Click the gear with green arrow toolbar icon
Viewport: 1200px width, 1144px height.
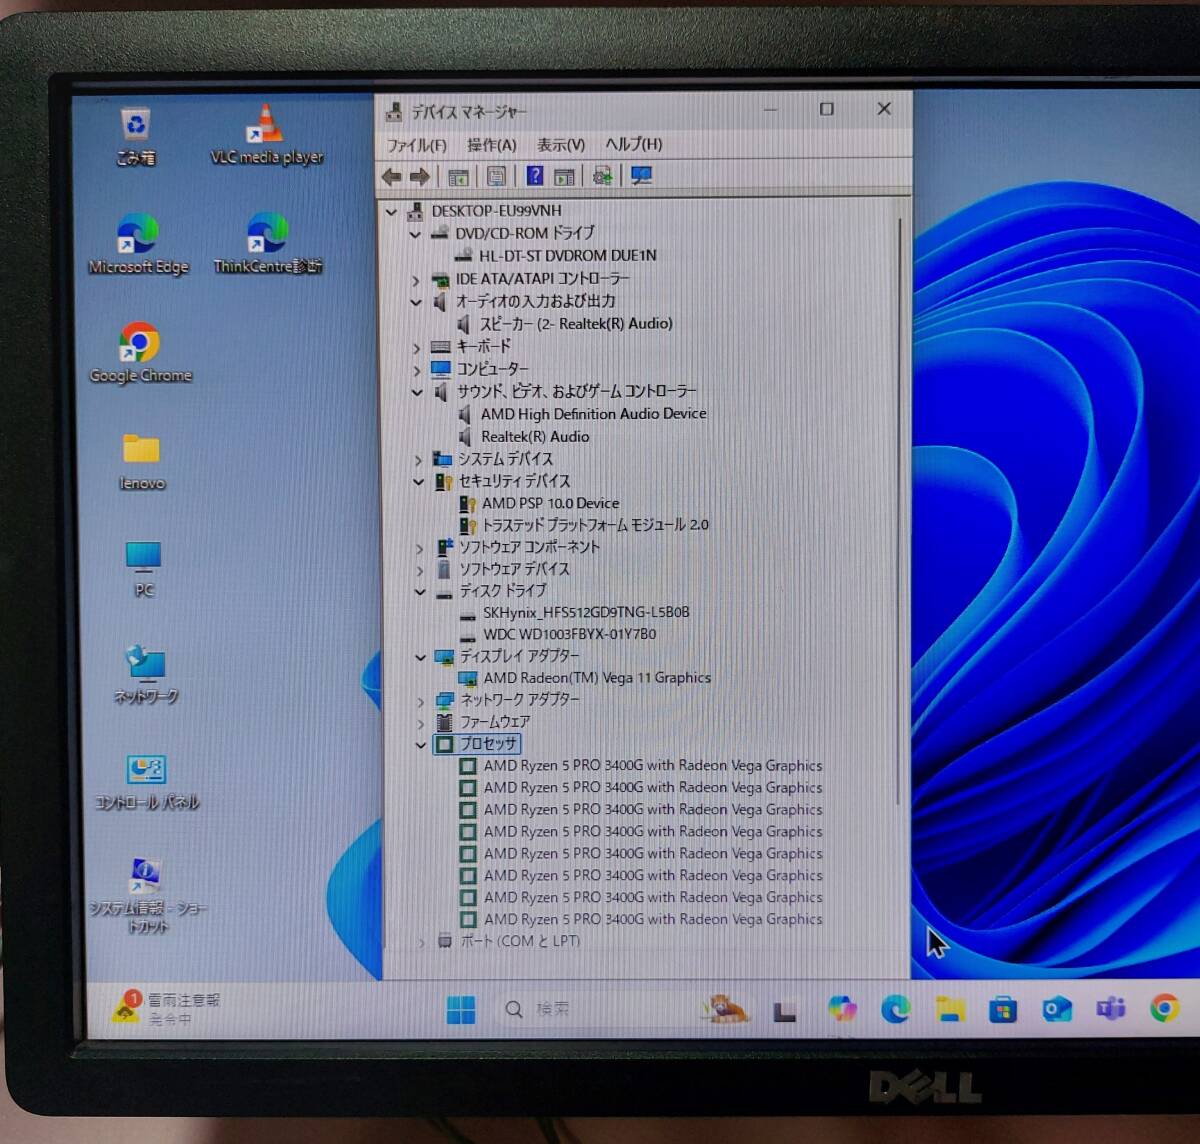pyautogui.click(x=602, y=177)
